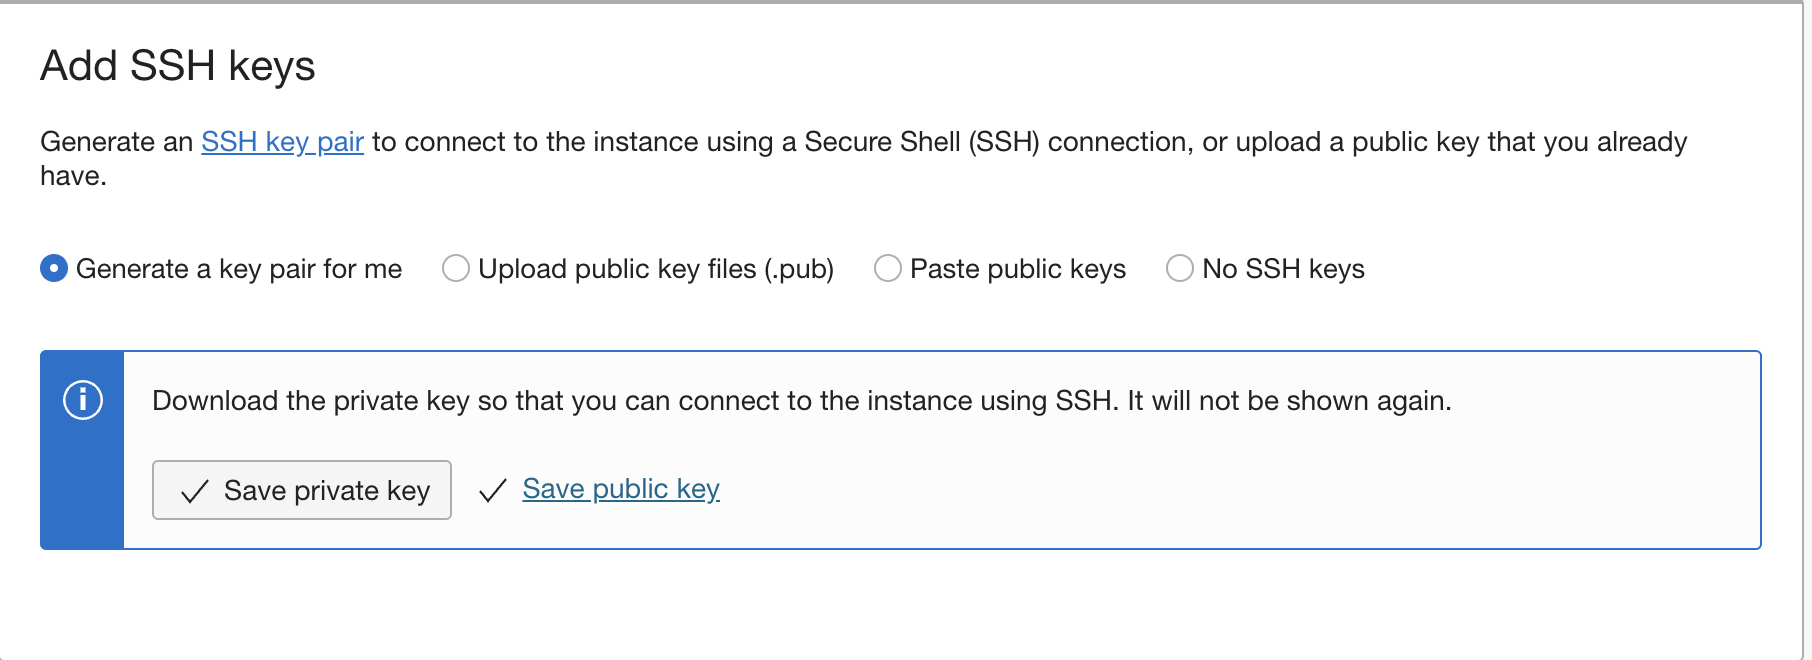1812x660 pixels.
Task: Select the Paste public keys radio circle
Action: point(888,269)
